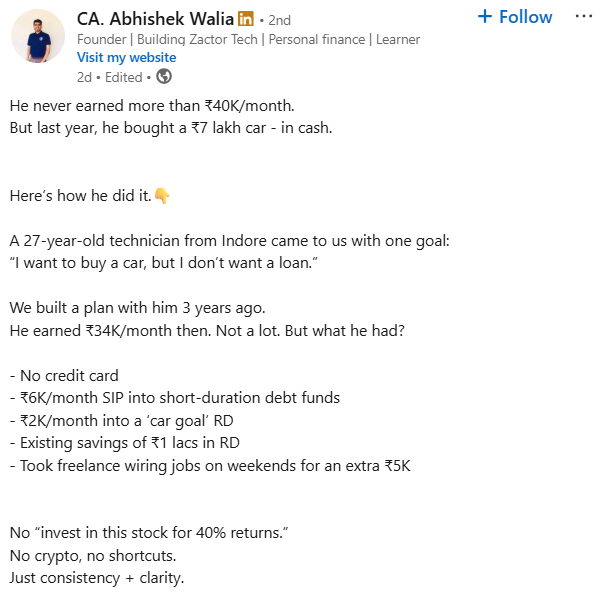Screen dimensions: 606x594
Task: Click the No crypto, no shortcuts line
Action: coord(93,556)
